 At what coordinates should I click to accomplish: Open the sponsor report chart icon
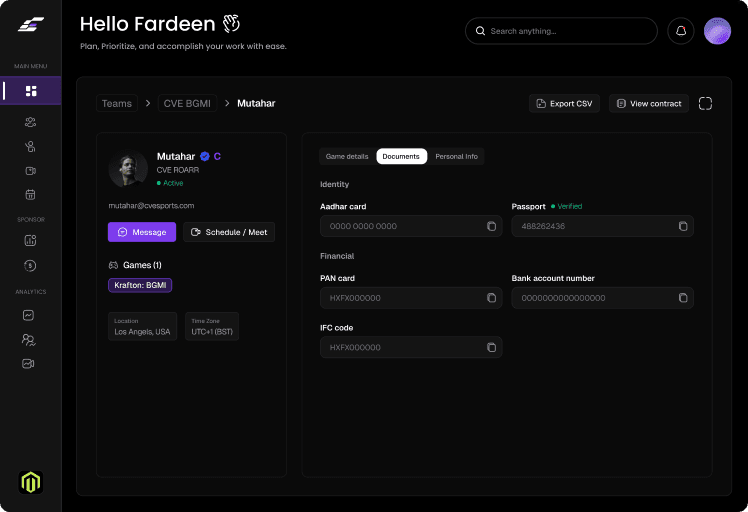tap(30, 240)
